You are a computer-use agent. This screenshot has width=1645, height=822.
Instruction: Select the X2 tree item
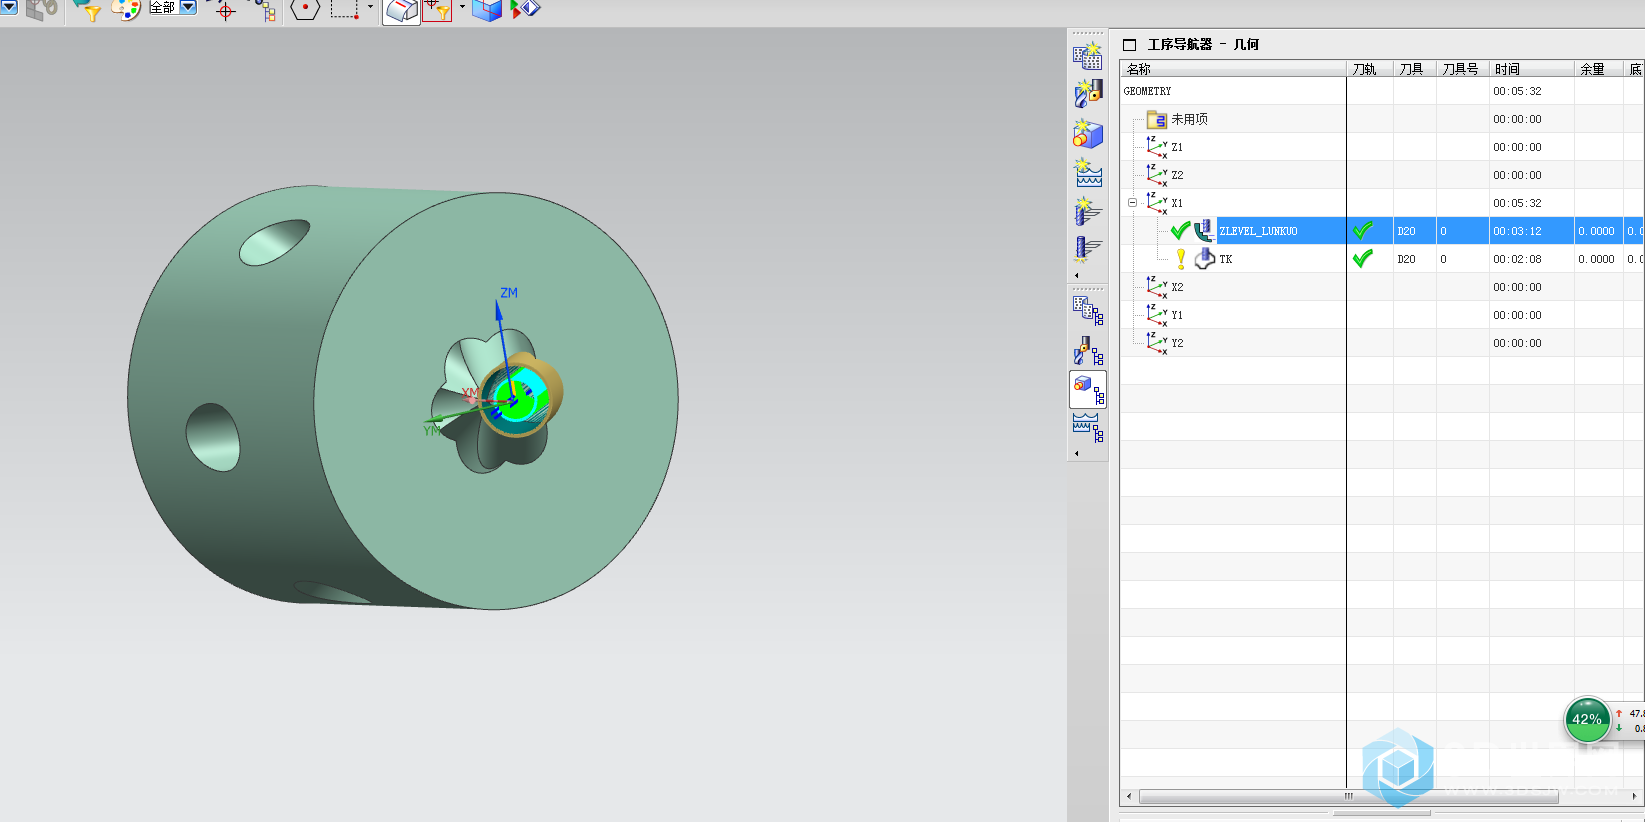click(1177, 287)
